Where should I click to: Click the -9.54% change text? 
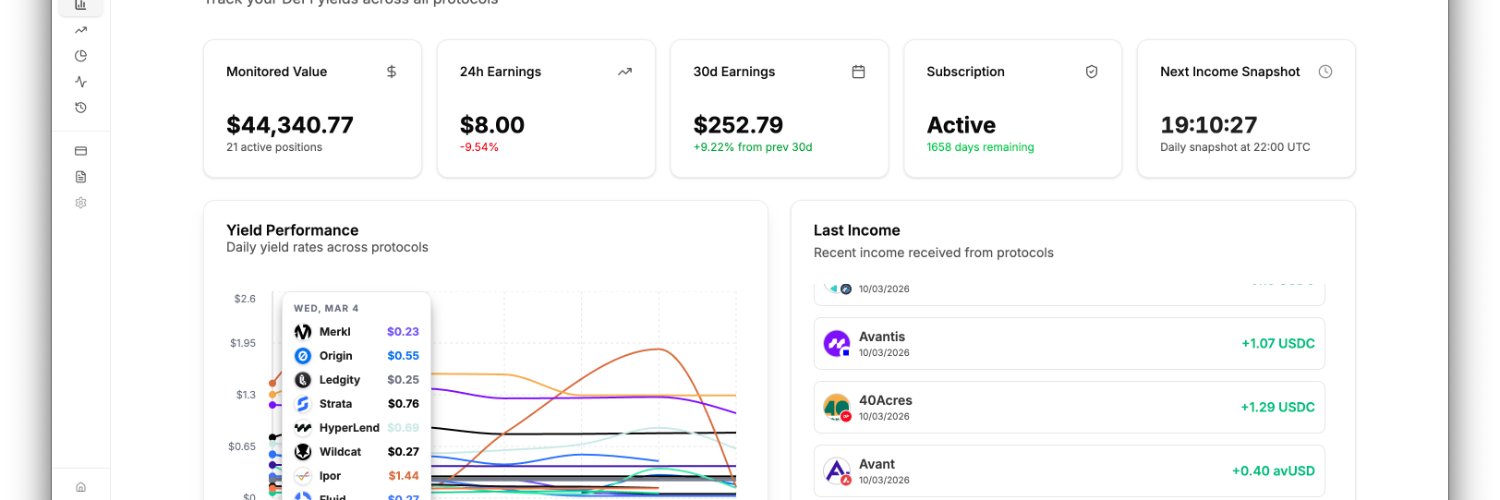tap(479, 147)
